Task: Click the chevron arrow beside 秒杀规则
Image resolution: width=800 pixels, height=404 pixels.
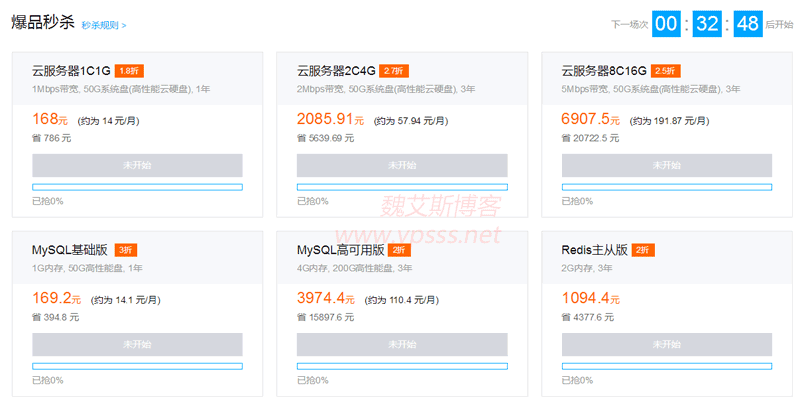Action: click(124, 25)
